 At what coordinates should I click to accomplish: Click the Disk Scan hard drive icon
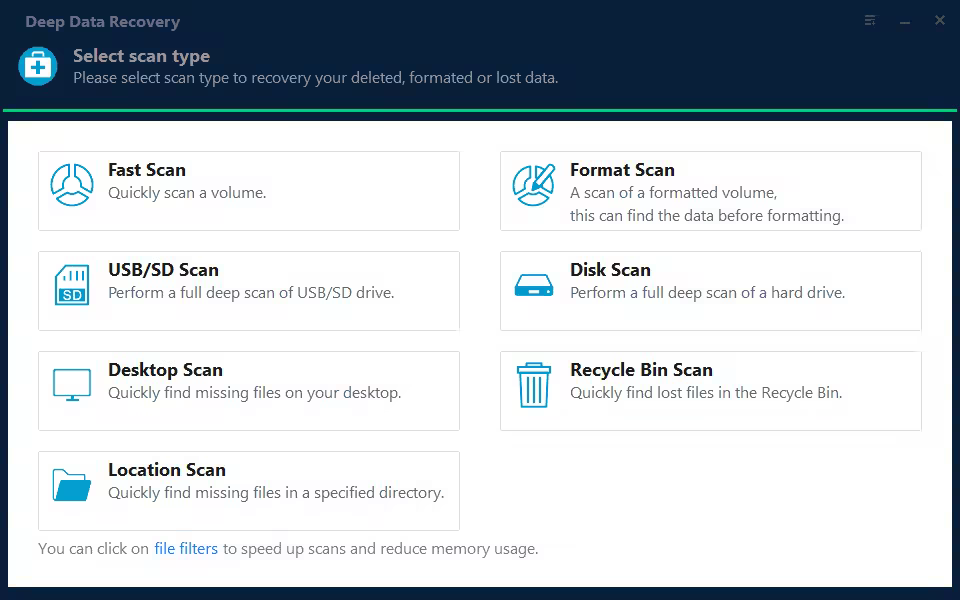click(533, 285)
